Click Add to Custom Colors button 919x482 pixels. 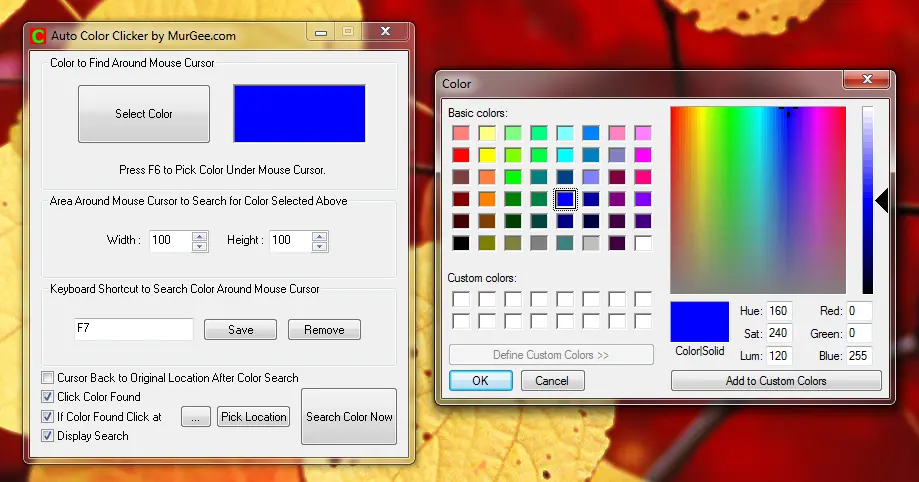point(776,381)
